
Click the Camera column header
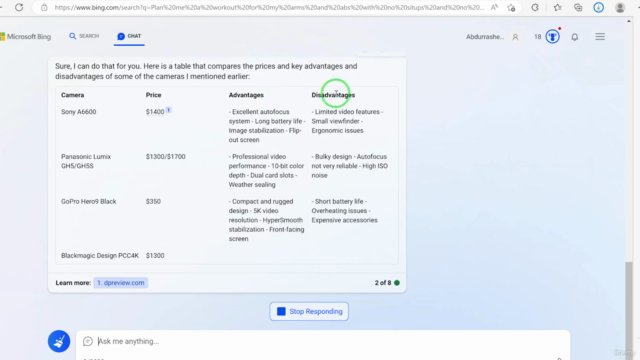pos(73,95)
